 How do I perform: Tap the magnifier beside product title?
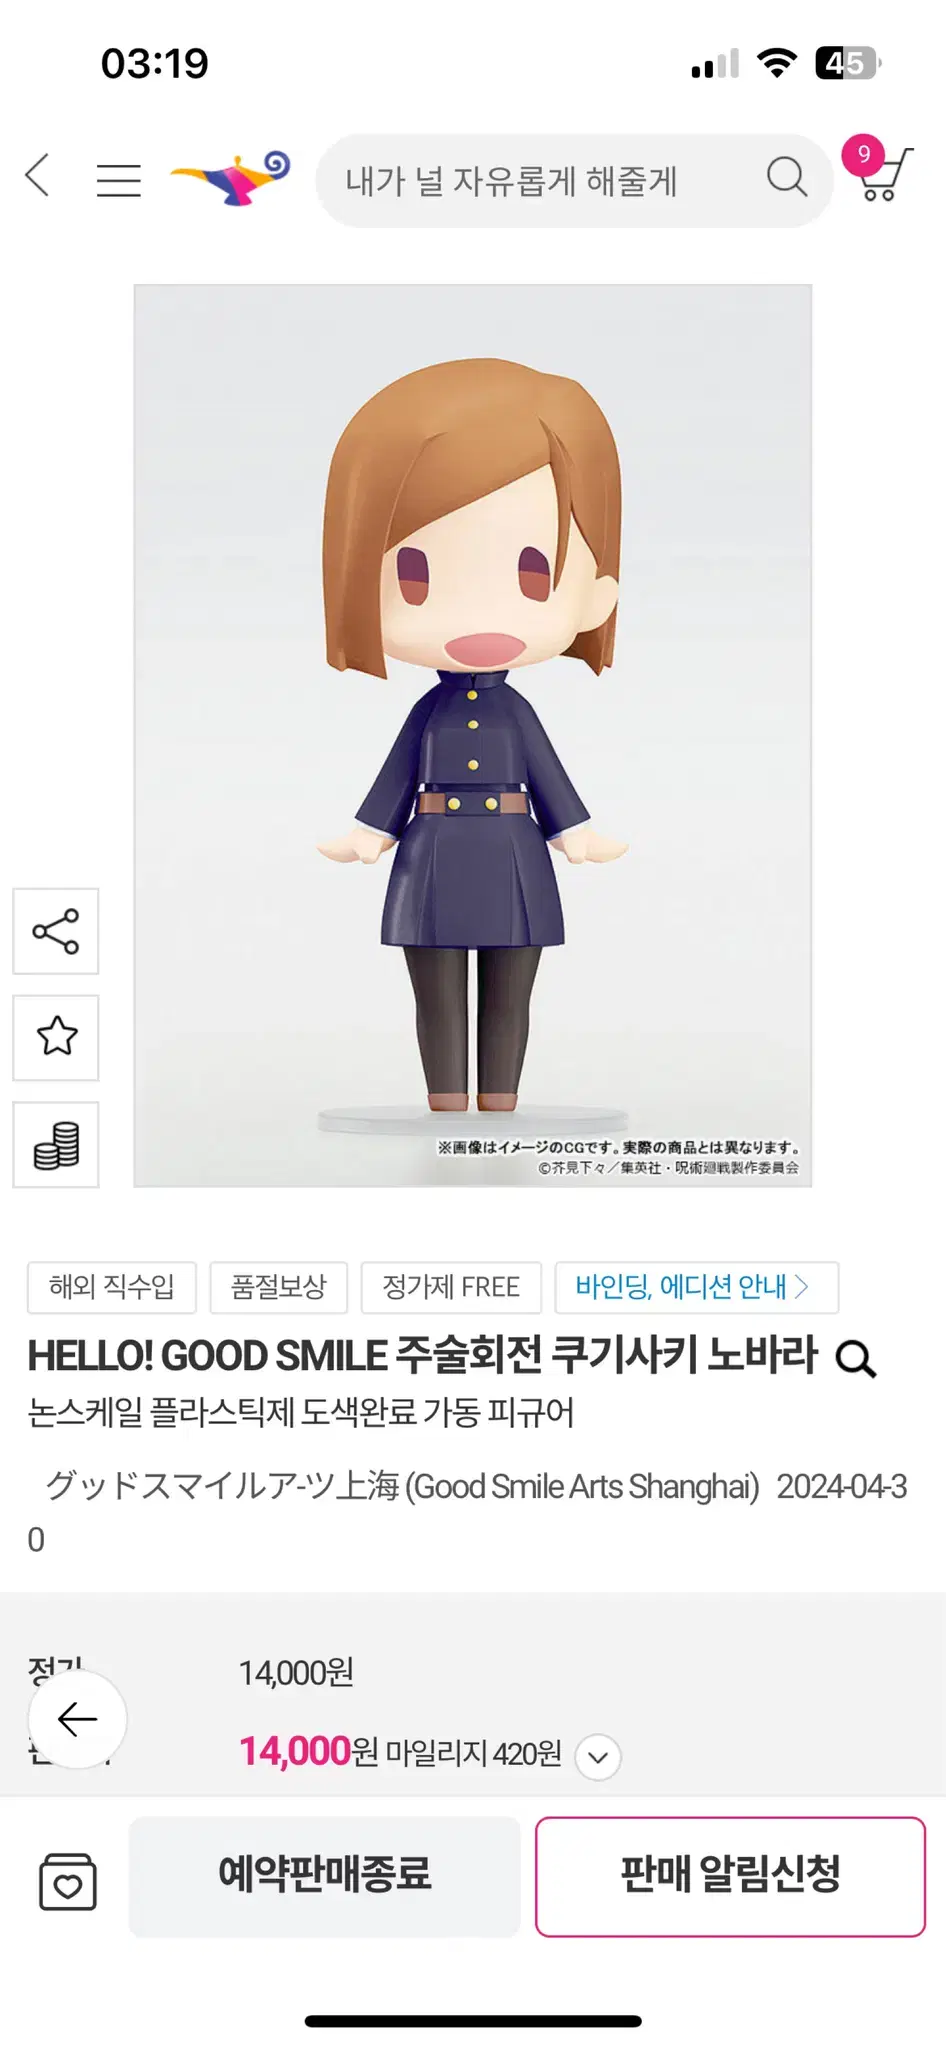tap(855, 1358)
